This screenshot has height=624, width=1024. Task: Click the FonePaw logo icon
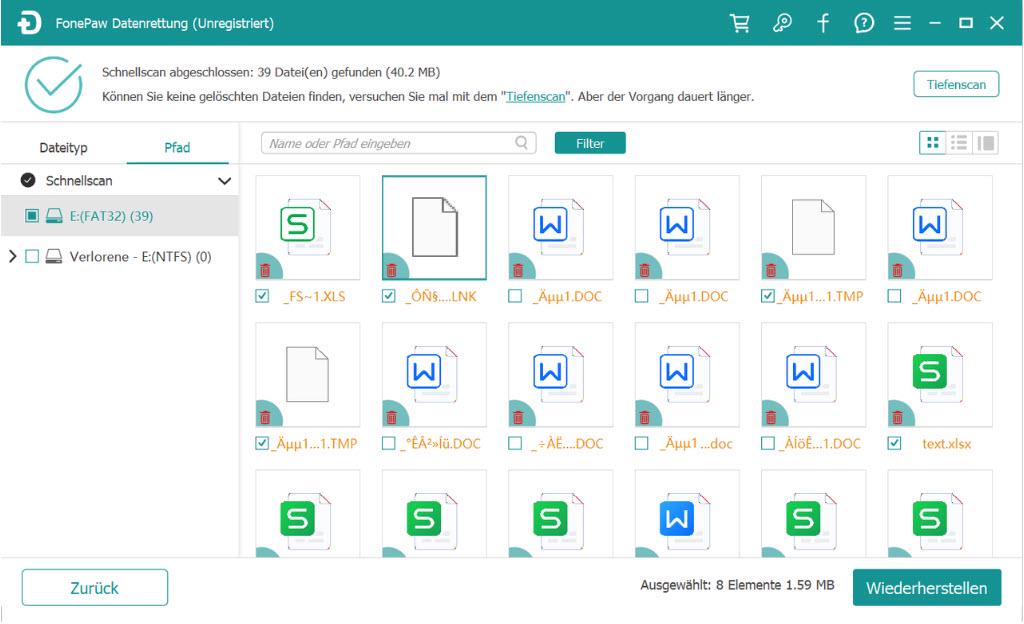(29, 23)
